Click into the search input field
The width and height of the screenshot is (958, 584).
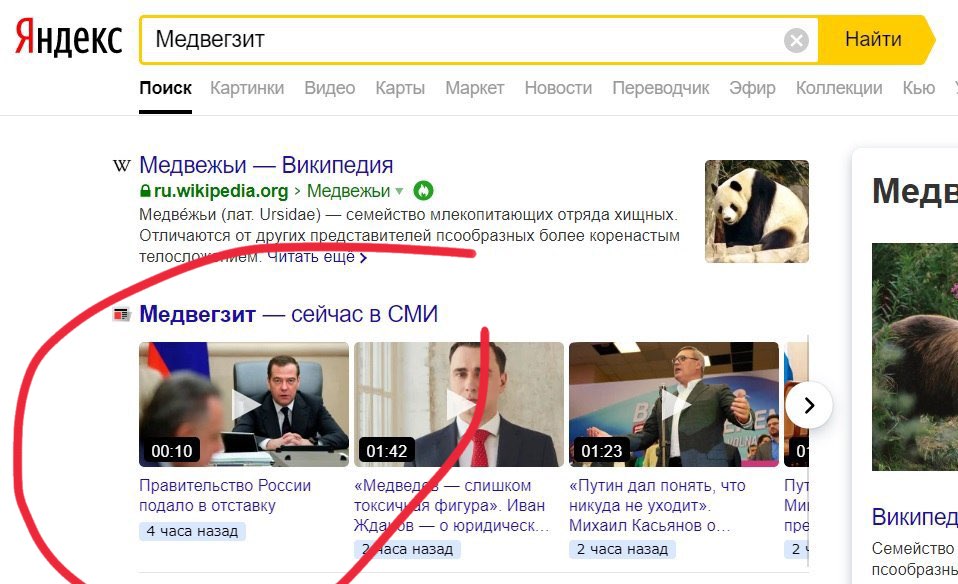464,40
